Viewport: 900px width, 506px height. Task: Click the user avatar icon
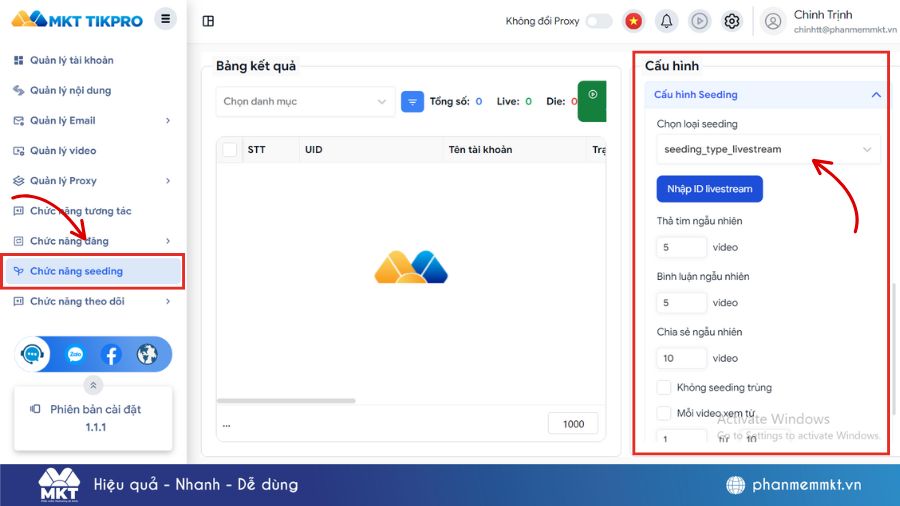[x=773, y=21]
